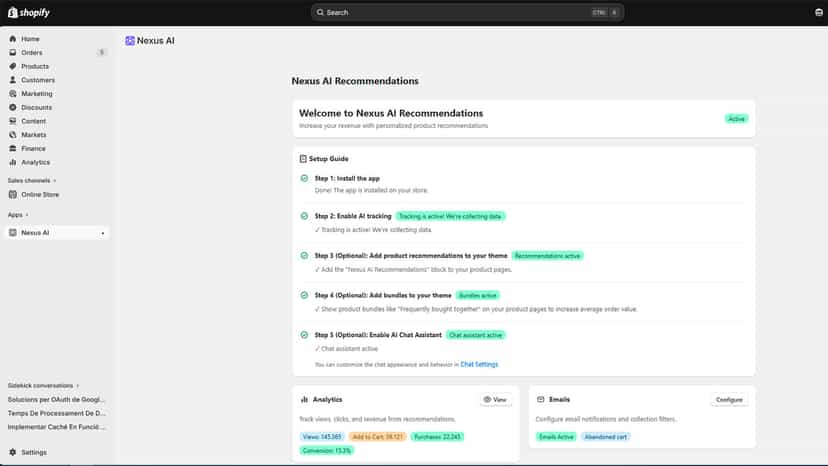
Task: Click the Analytics bar chart sidebar icon
Action: coord(13,162)
